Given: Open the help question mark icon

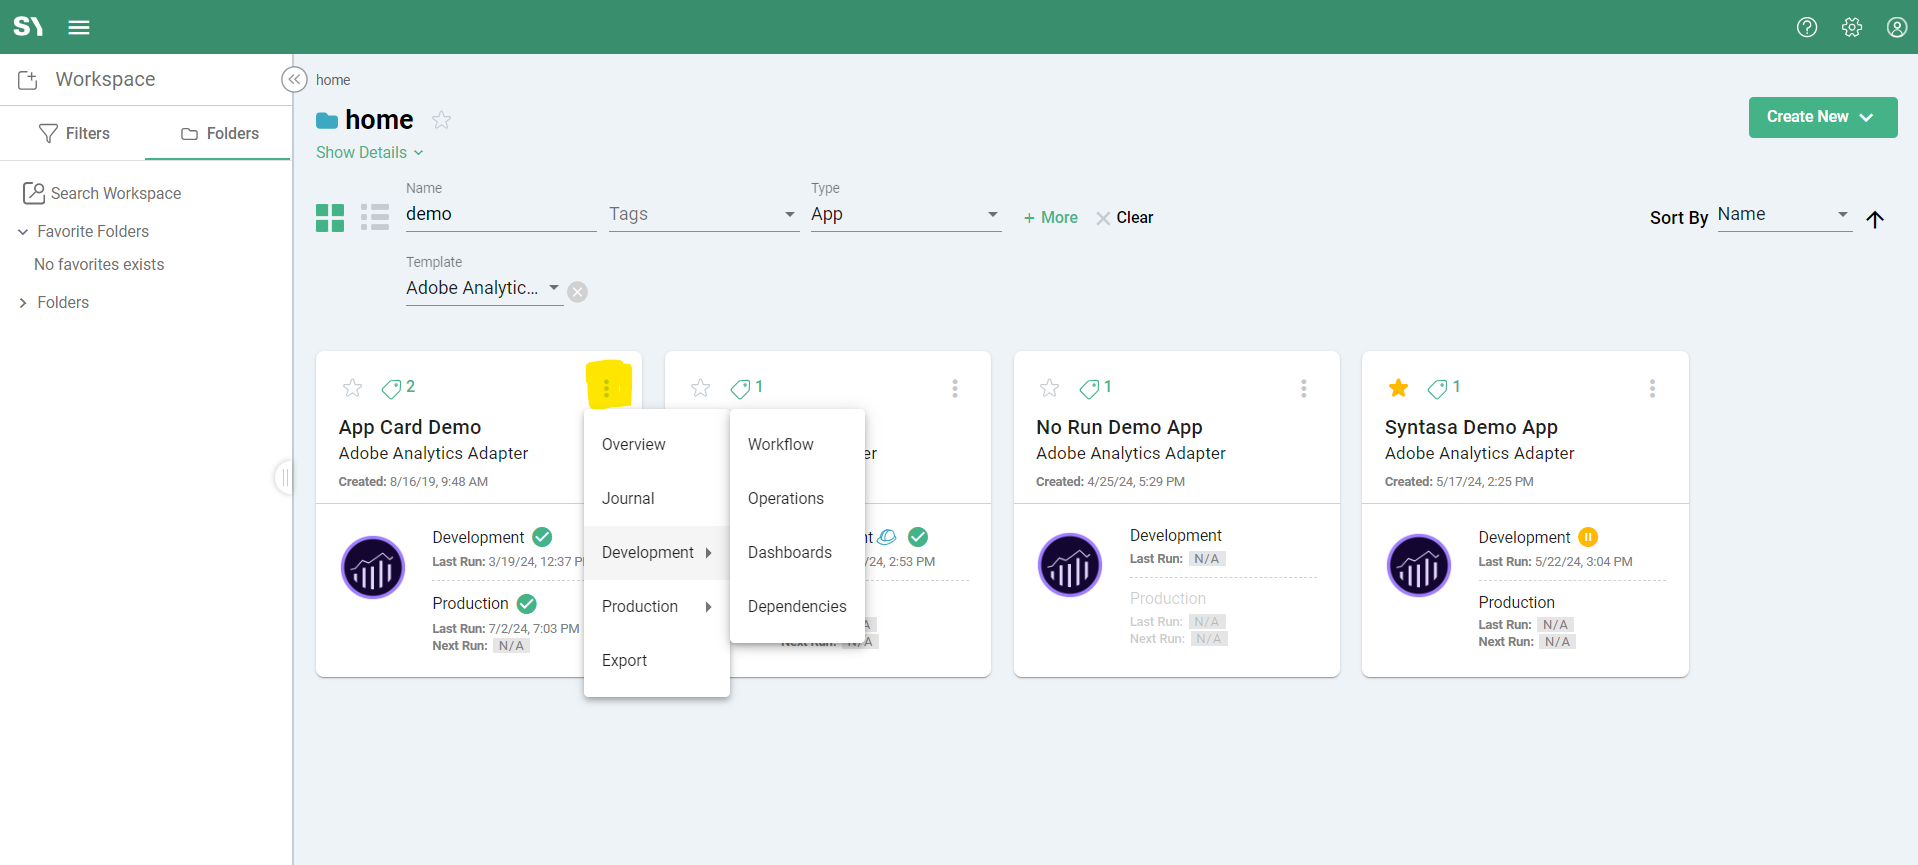Looking at the screenshot, I should (1806, 27).
